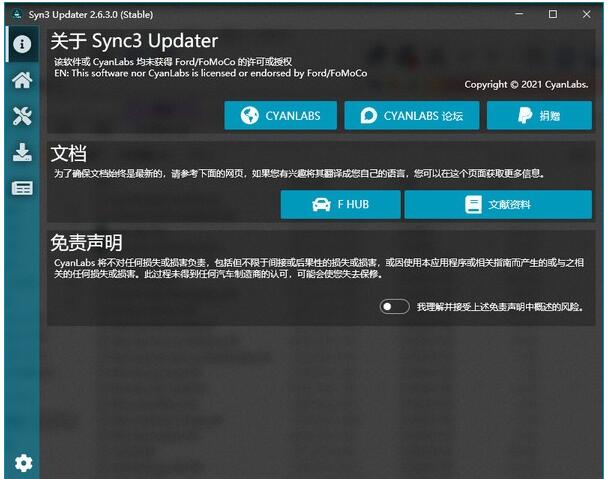Toggle the disclaimer acceptance switch
This screenshot has height=479, width=608.
(394, 307)
